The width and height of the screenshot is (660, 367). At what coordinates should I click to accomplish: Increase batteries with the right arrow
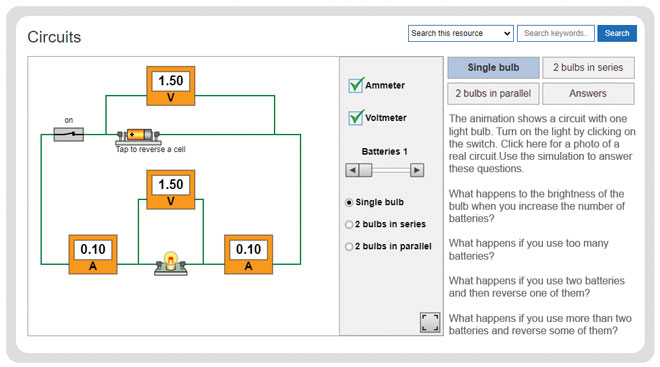coord(417,170)
